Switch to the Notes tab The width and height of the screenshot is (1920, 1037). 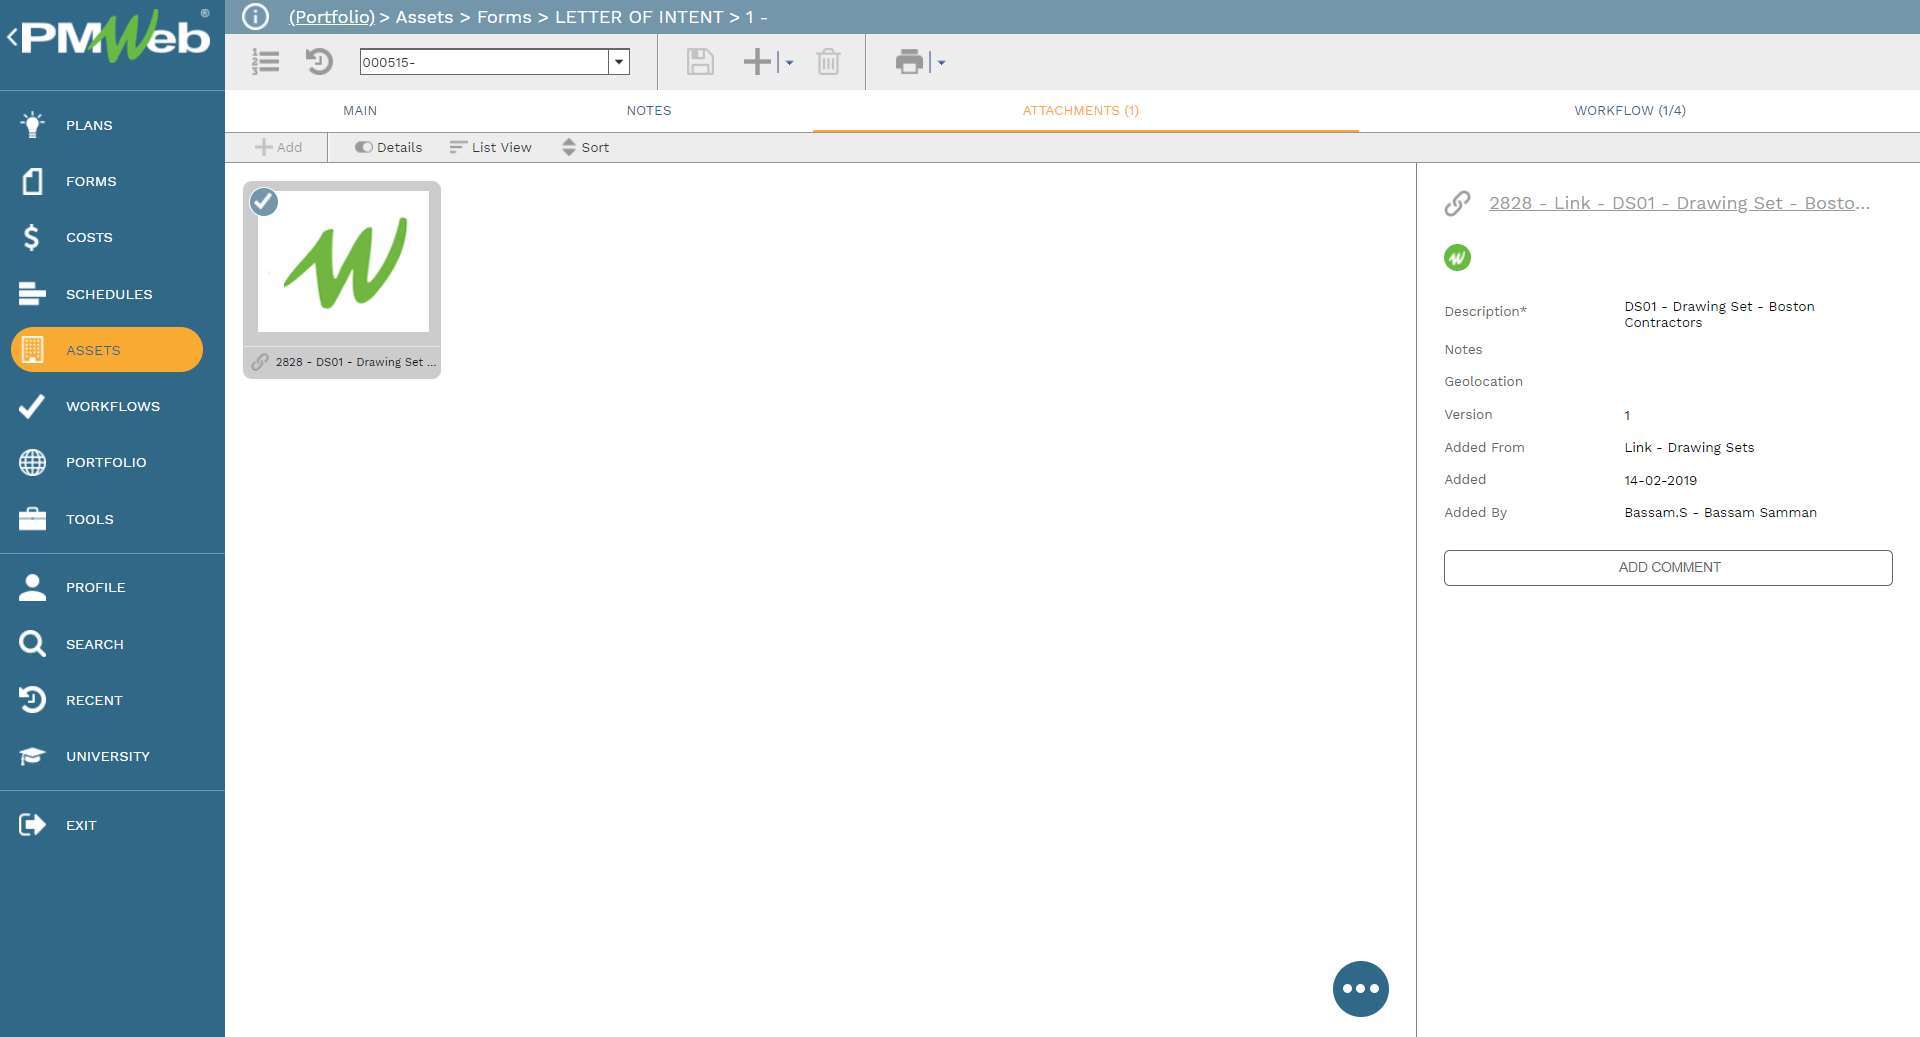(x=648, y=111)
